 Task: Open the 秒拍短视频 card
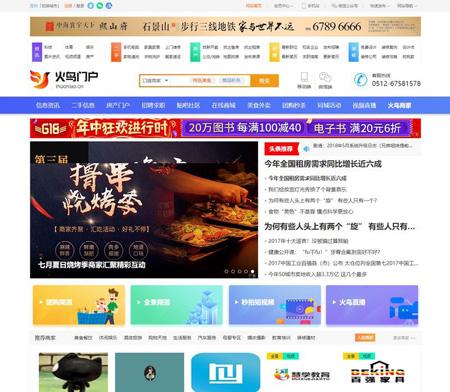coord(275,305)
